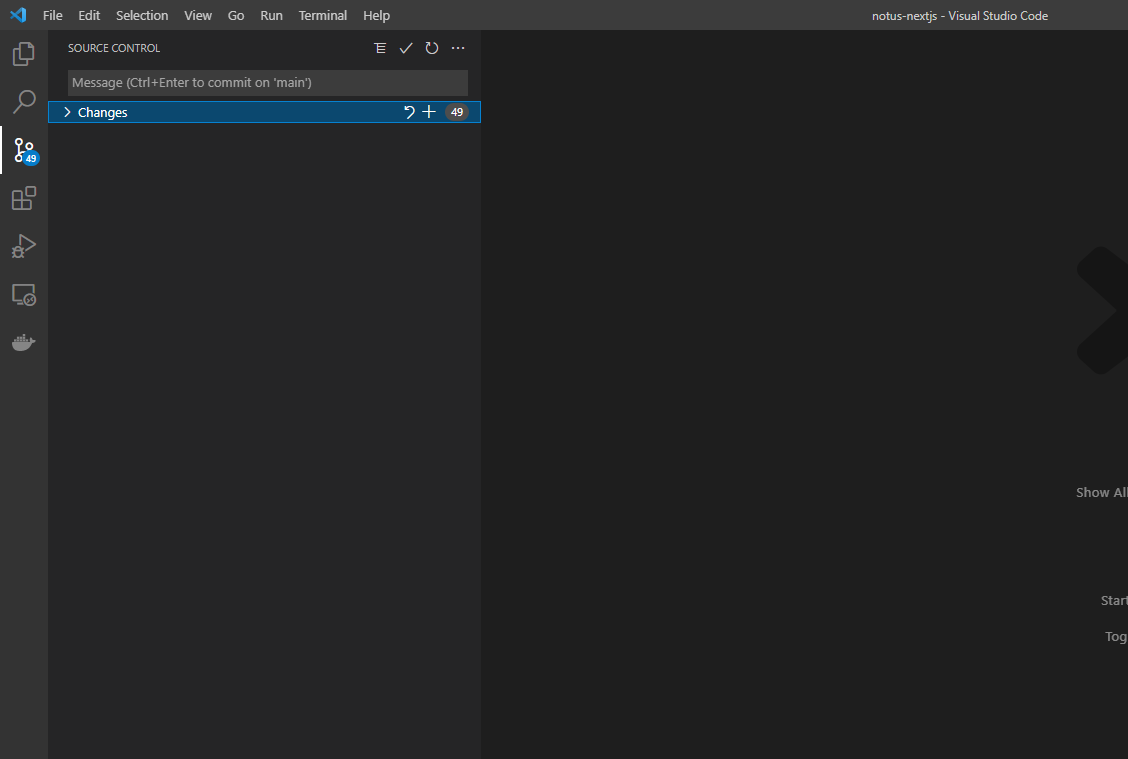Commit changes with the checkmark icon

pyautogui.click(x=406, y=48)
